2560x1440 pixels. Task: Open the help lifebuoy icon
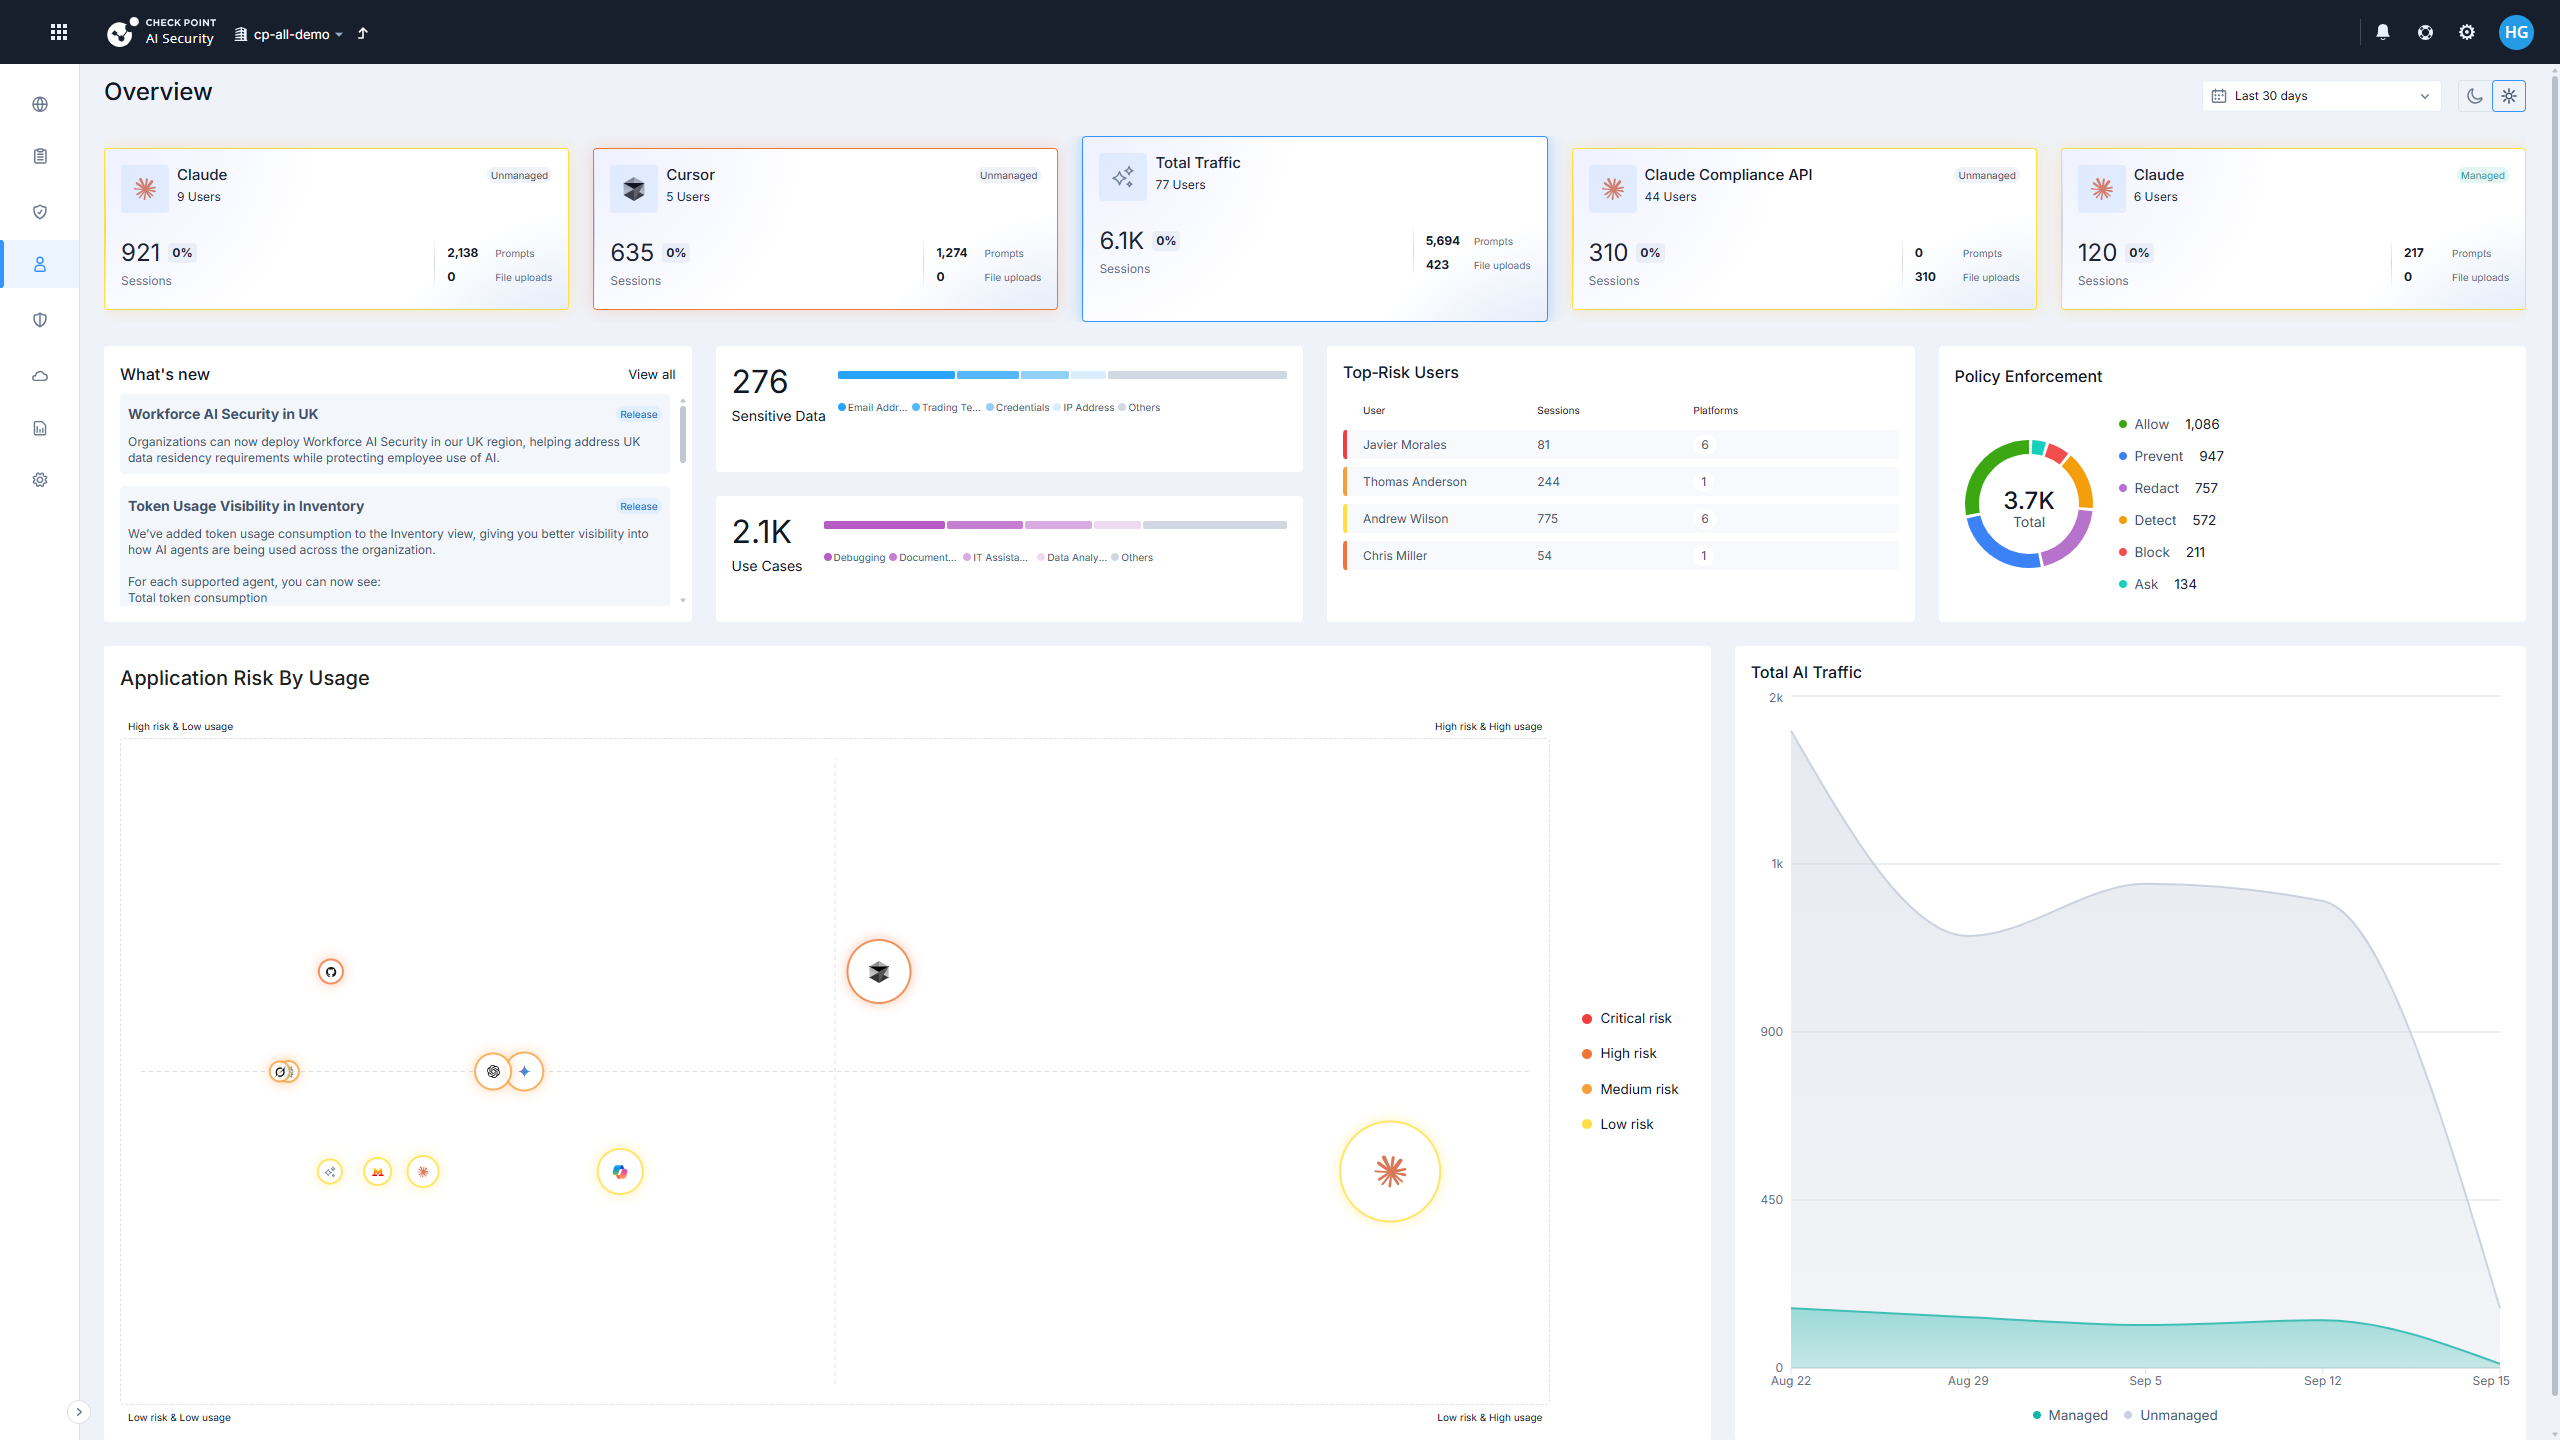tap(2425, 32)
